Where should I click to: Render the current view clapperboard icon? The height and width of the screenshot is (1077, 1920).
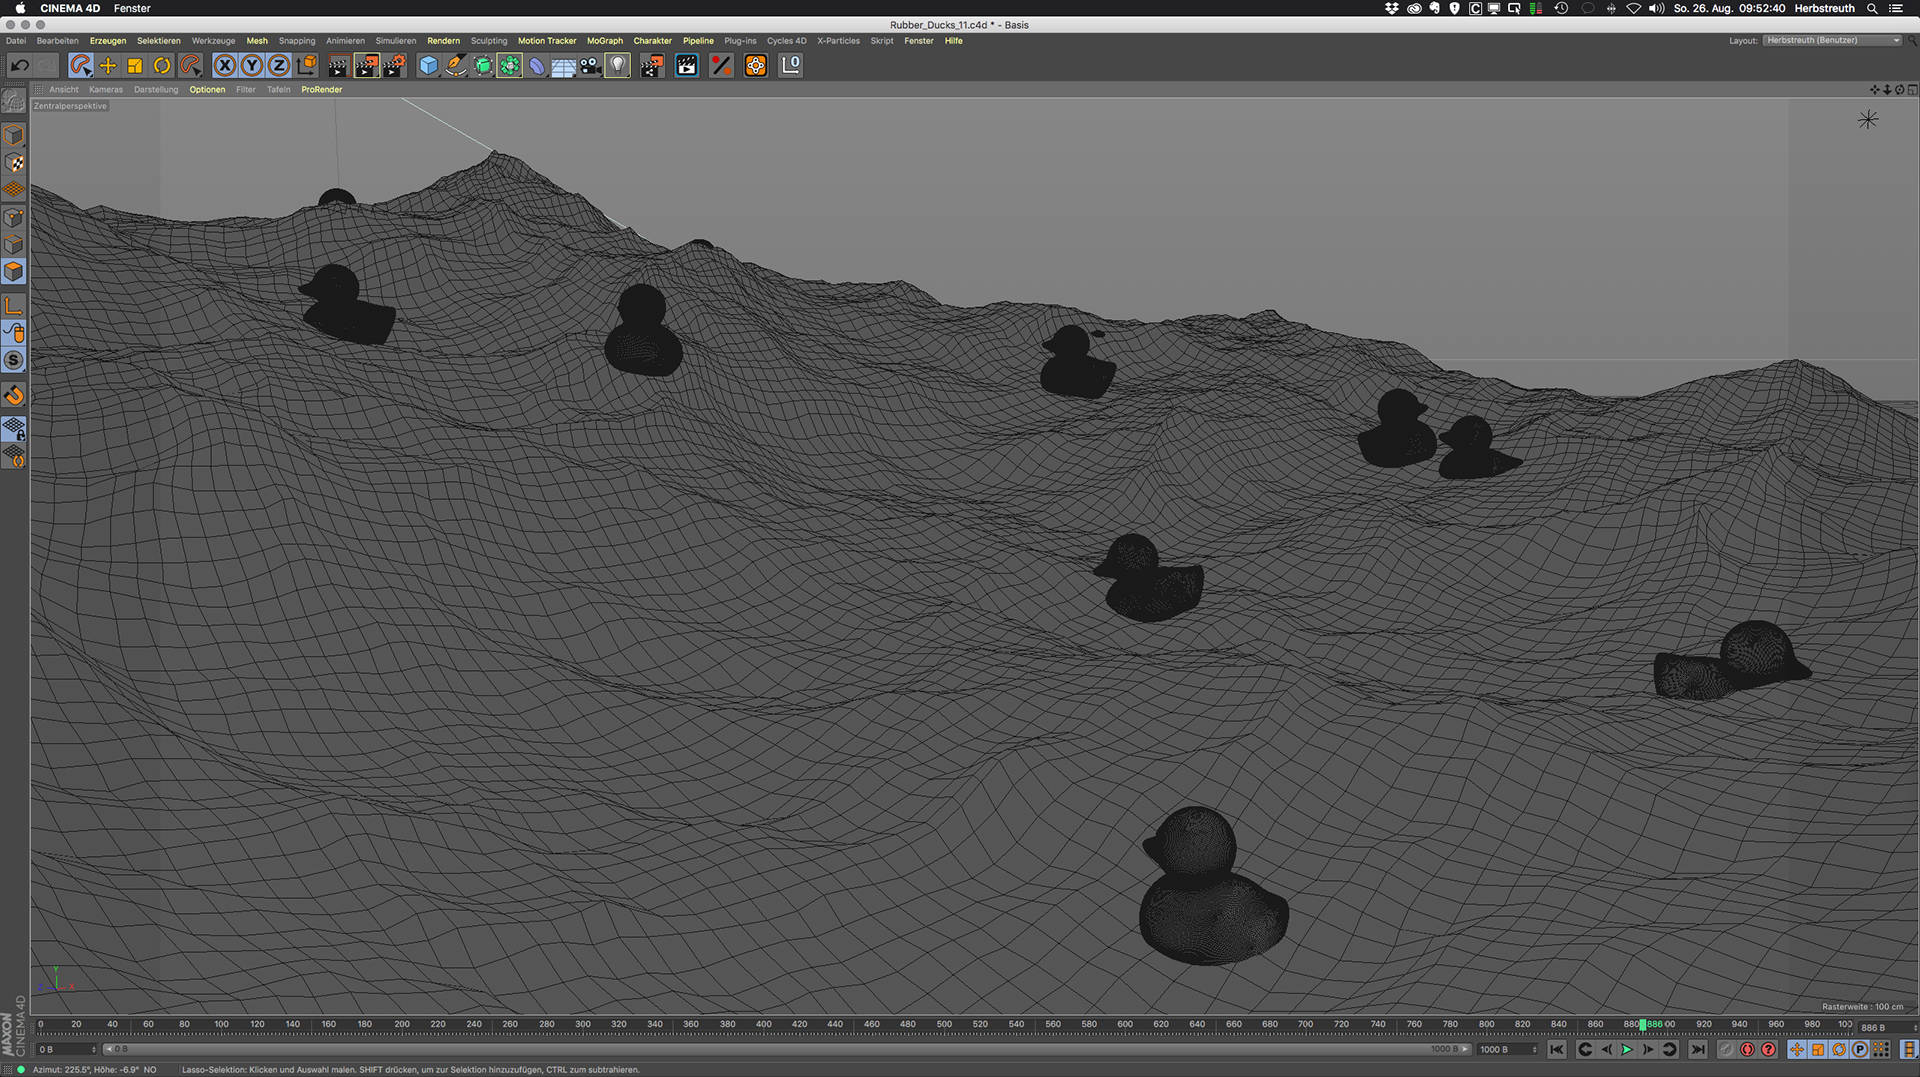pos(338,66)
